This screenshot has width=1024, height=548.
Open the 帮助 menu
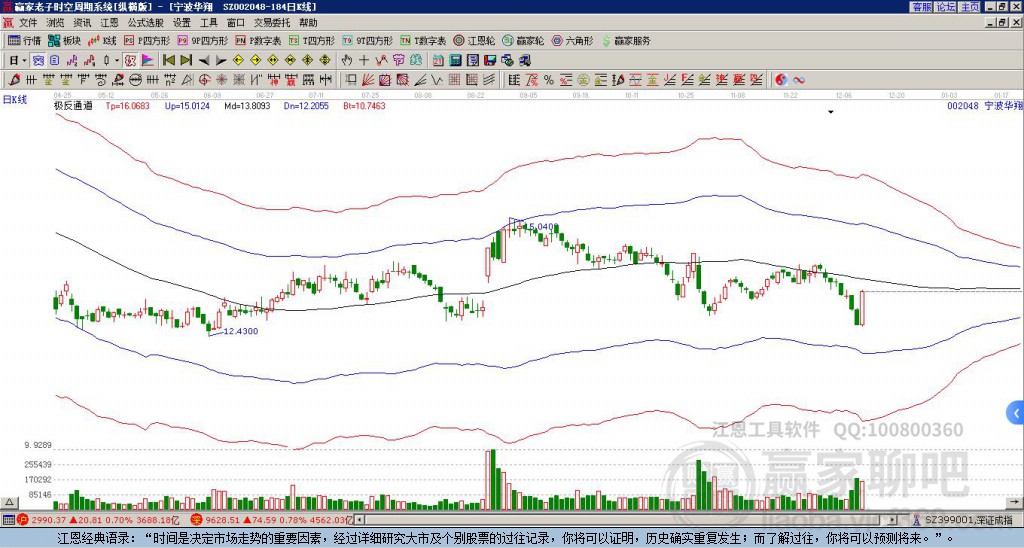coord(308,23)
